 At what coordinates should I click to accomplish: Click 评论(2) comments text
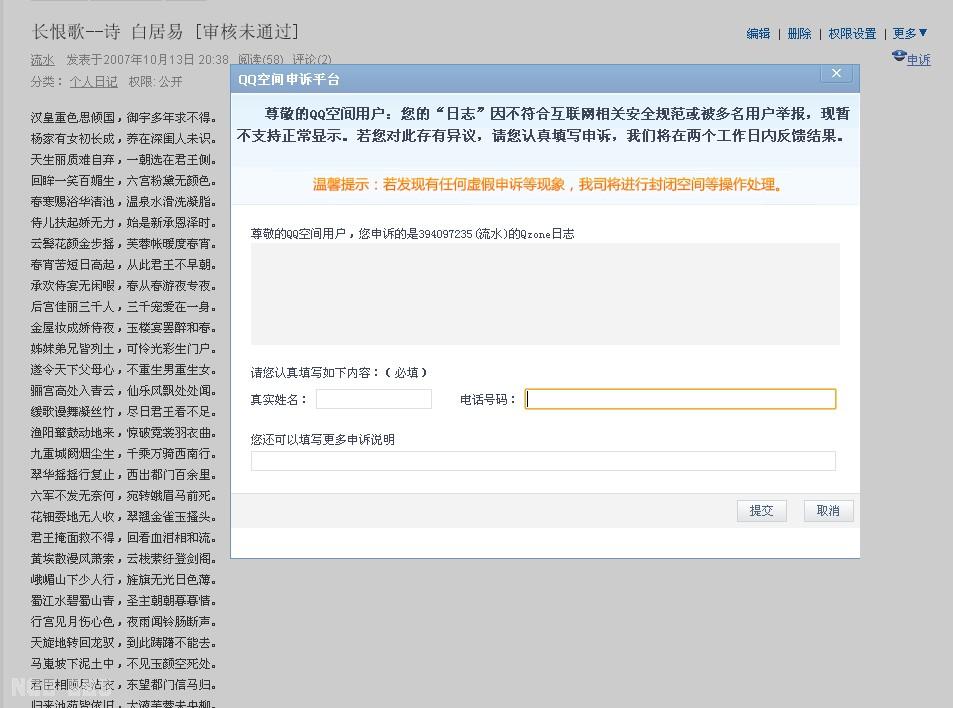[x=312, y=60]
